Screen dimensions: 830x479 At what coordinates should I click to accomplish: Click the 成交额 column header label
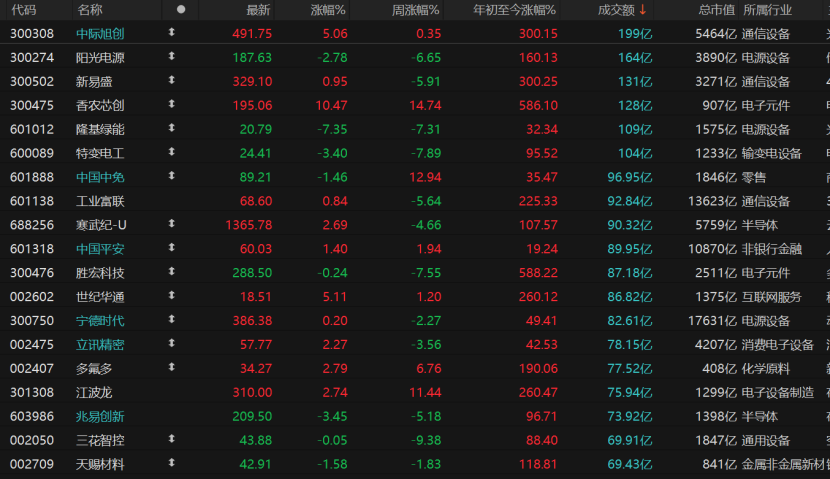click(616, 10)
